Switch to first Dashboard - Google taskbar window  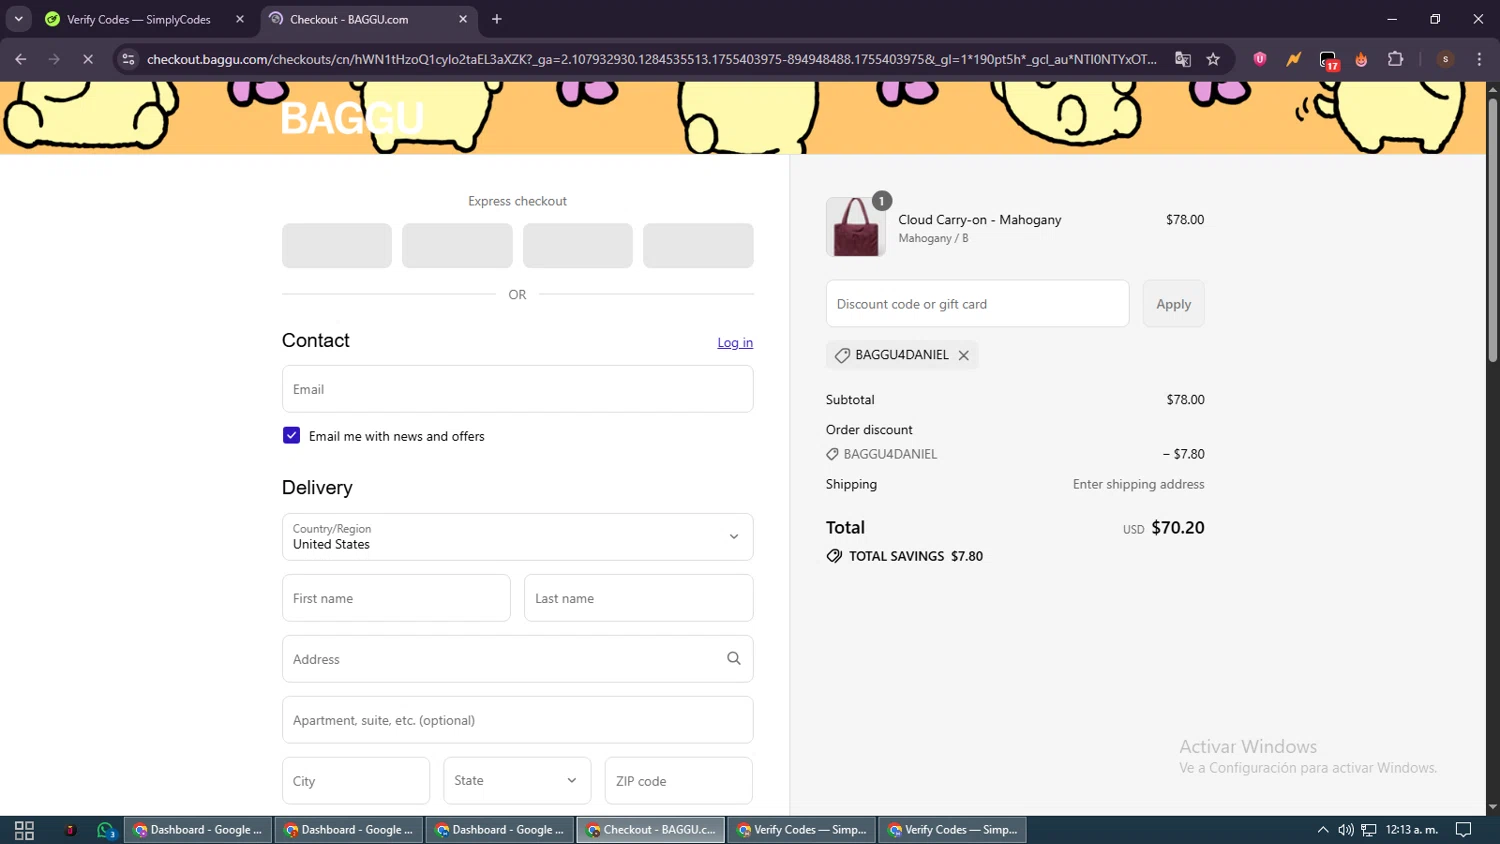tap(198, 830)
